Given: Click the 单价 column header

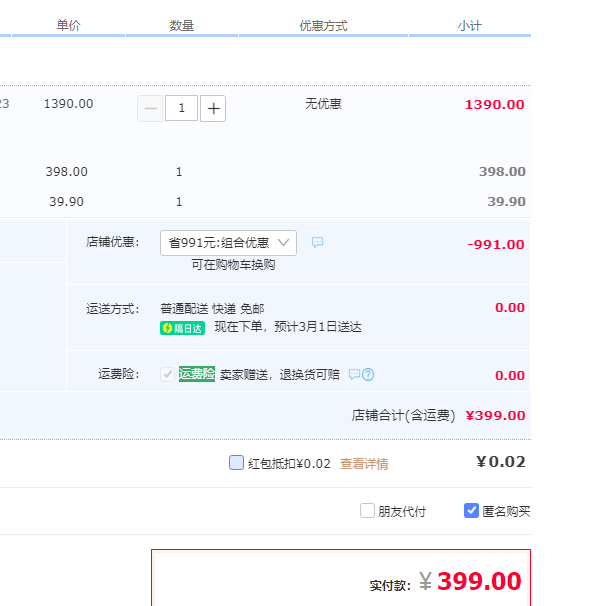Looking at the screenshot, I should tap(68, 25).
